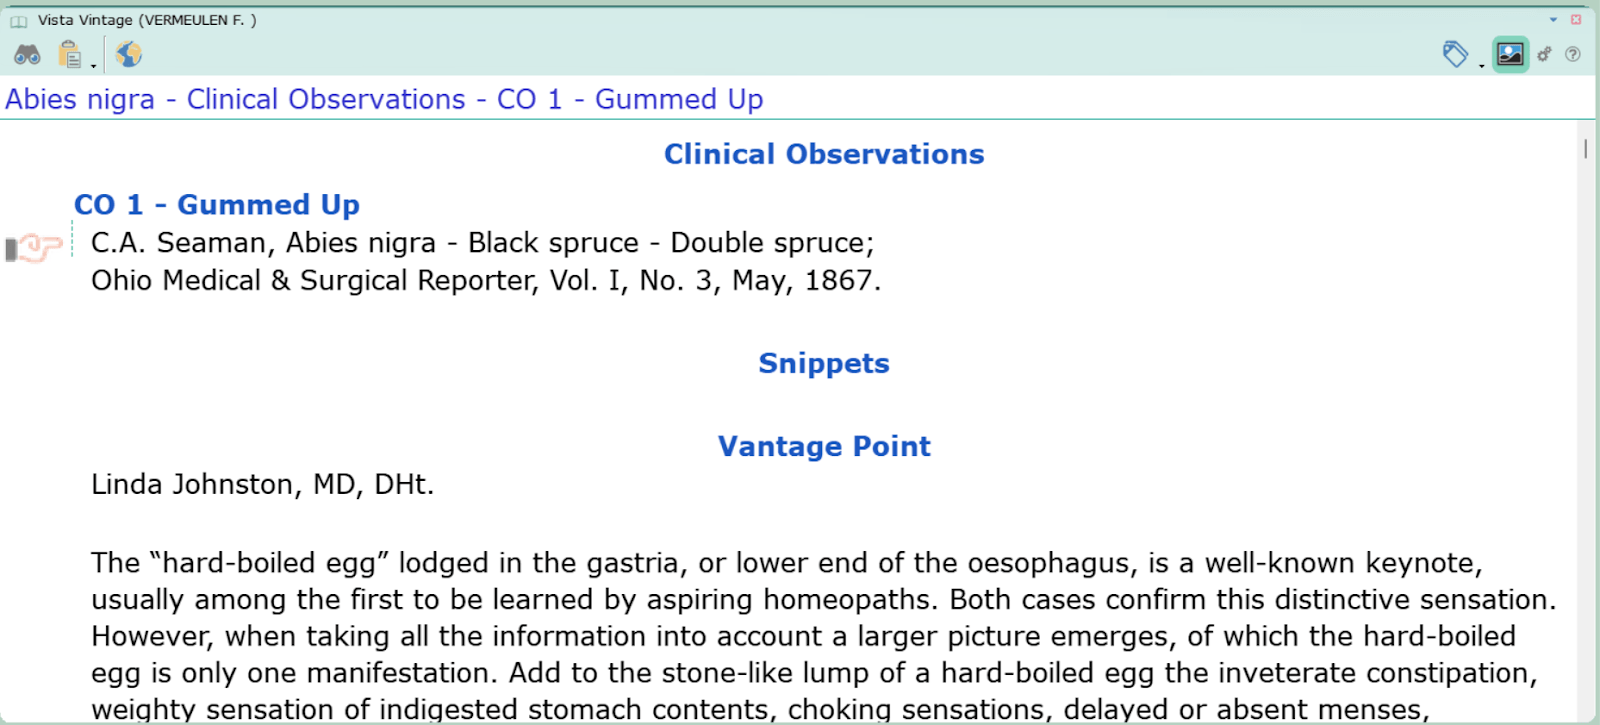Click the pointing hand marker icon
Image resolution: width=1600 pixels, height=725 pixels.
pyautogui.click(x=34, y=247)
